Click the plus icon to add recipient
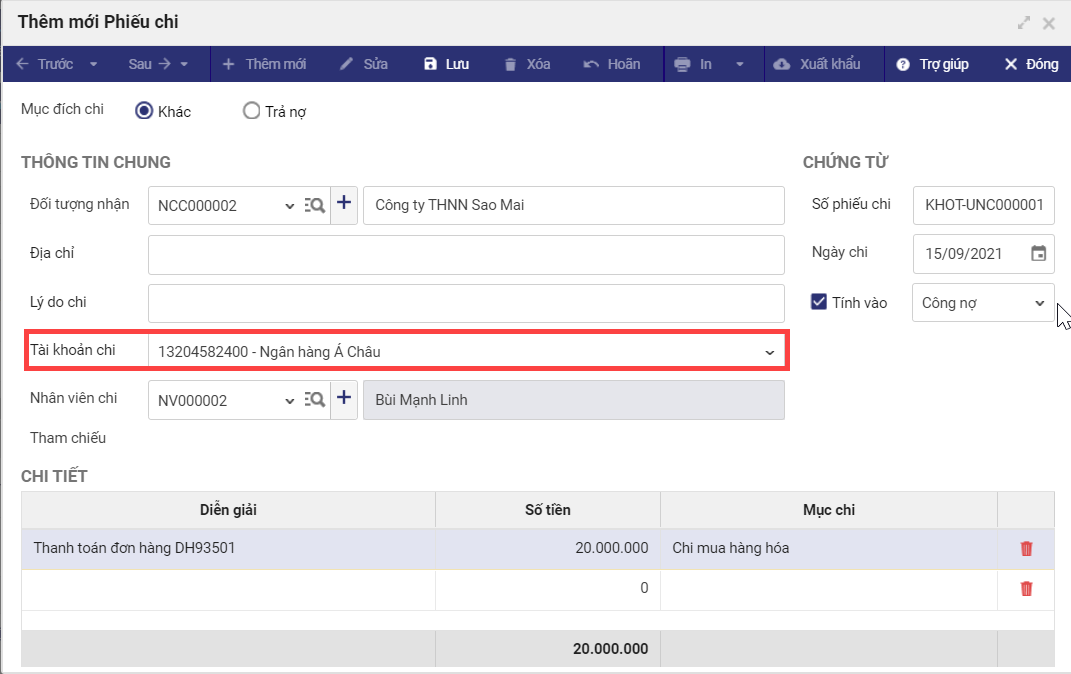The width and height of the screenshot is (1071, 674). [x=344, y=204]
